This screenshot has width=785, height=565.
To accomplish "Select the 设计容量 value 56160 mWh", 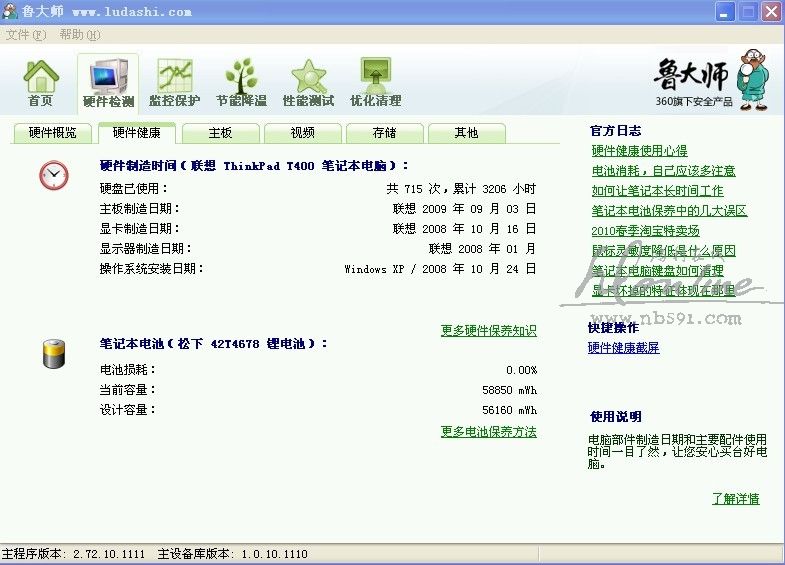I will point(509,410).
